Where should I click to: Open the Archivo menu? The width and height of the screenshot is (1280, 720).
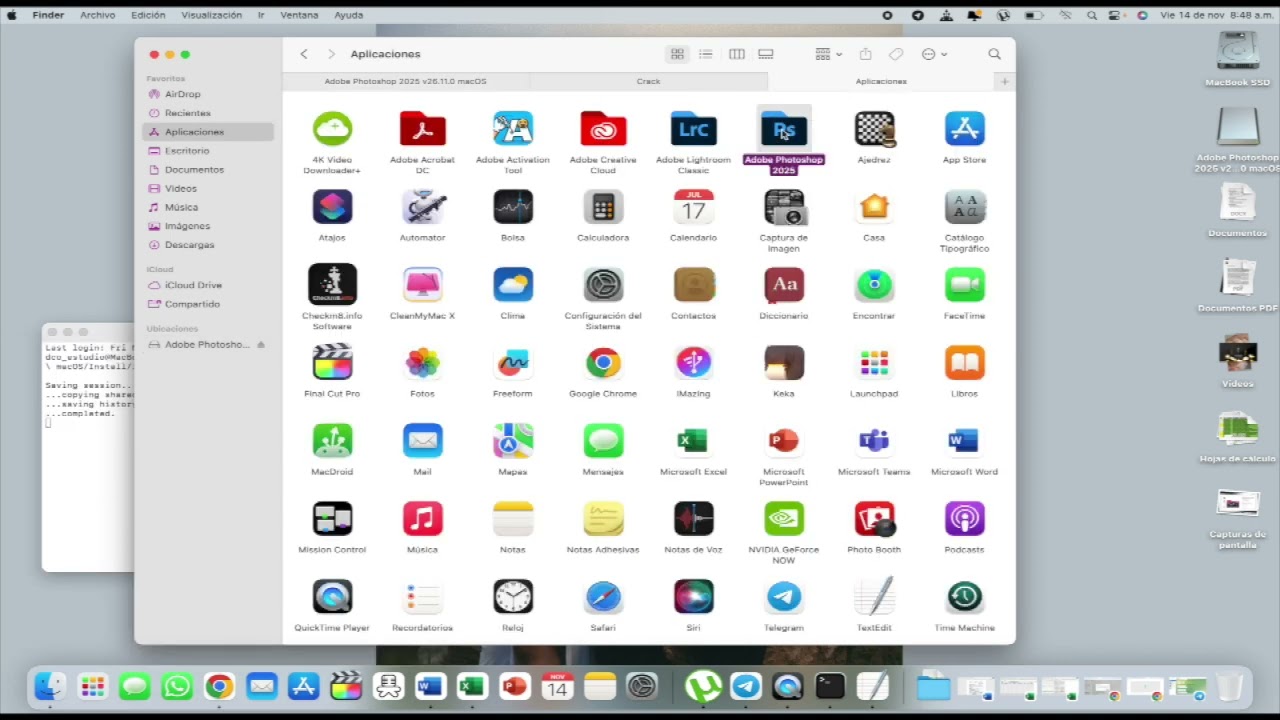tap(97, 15)
